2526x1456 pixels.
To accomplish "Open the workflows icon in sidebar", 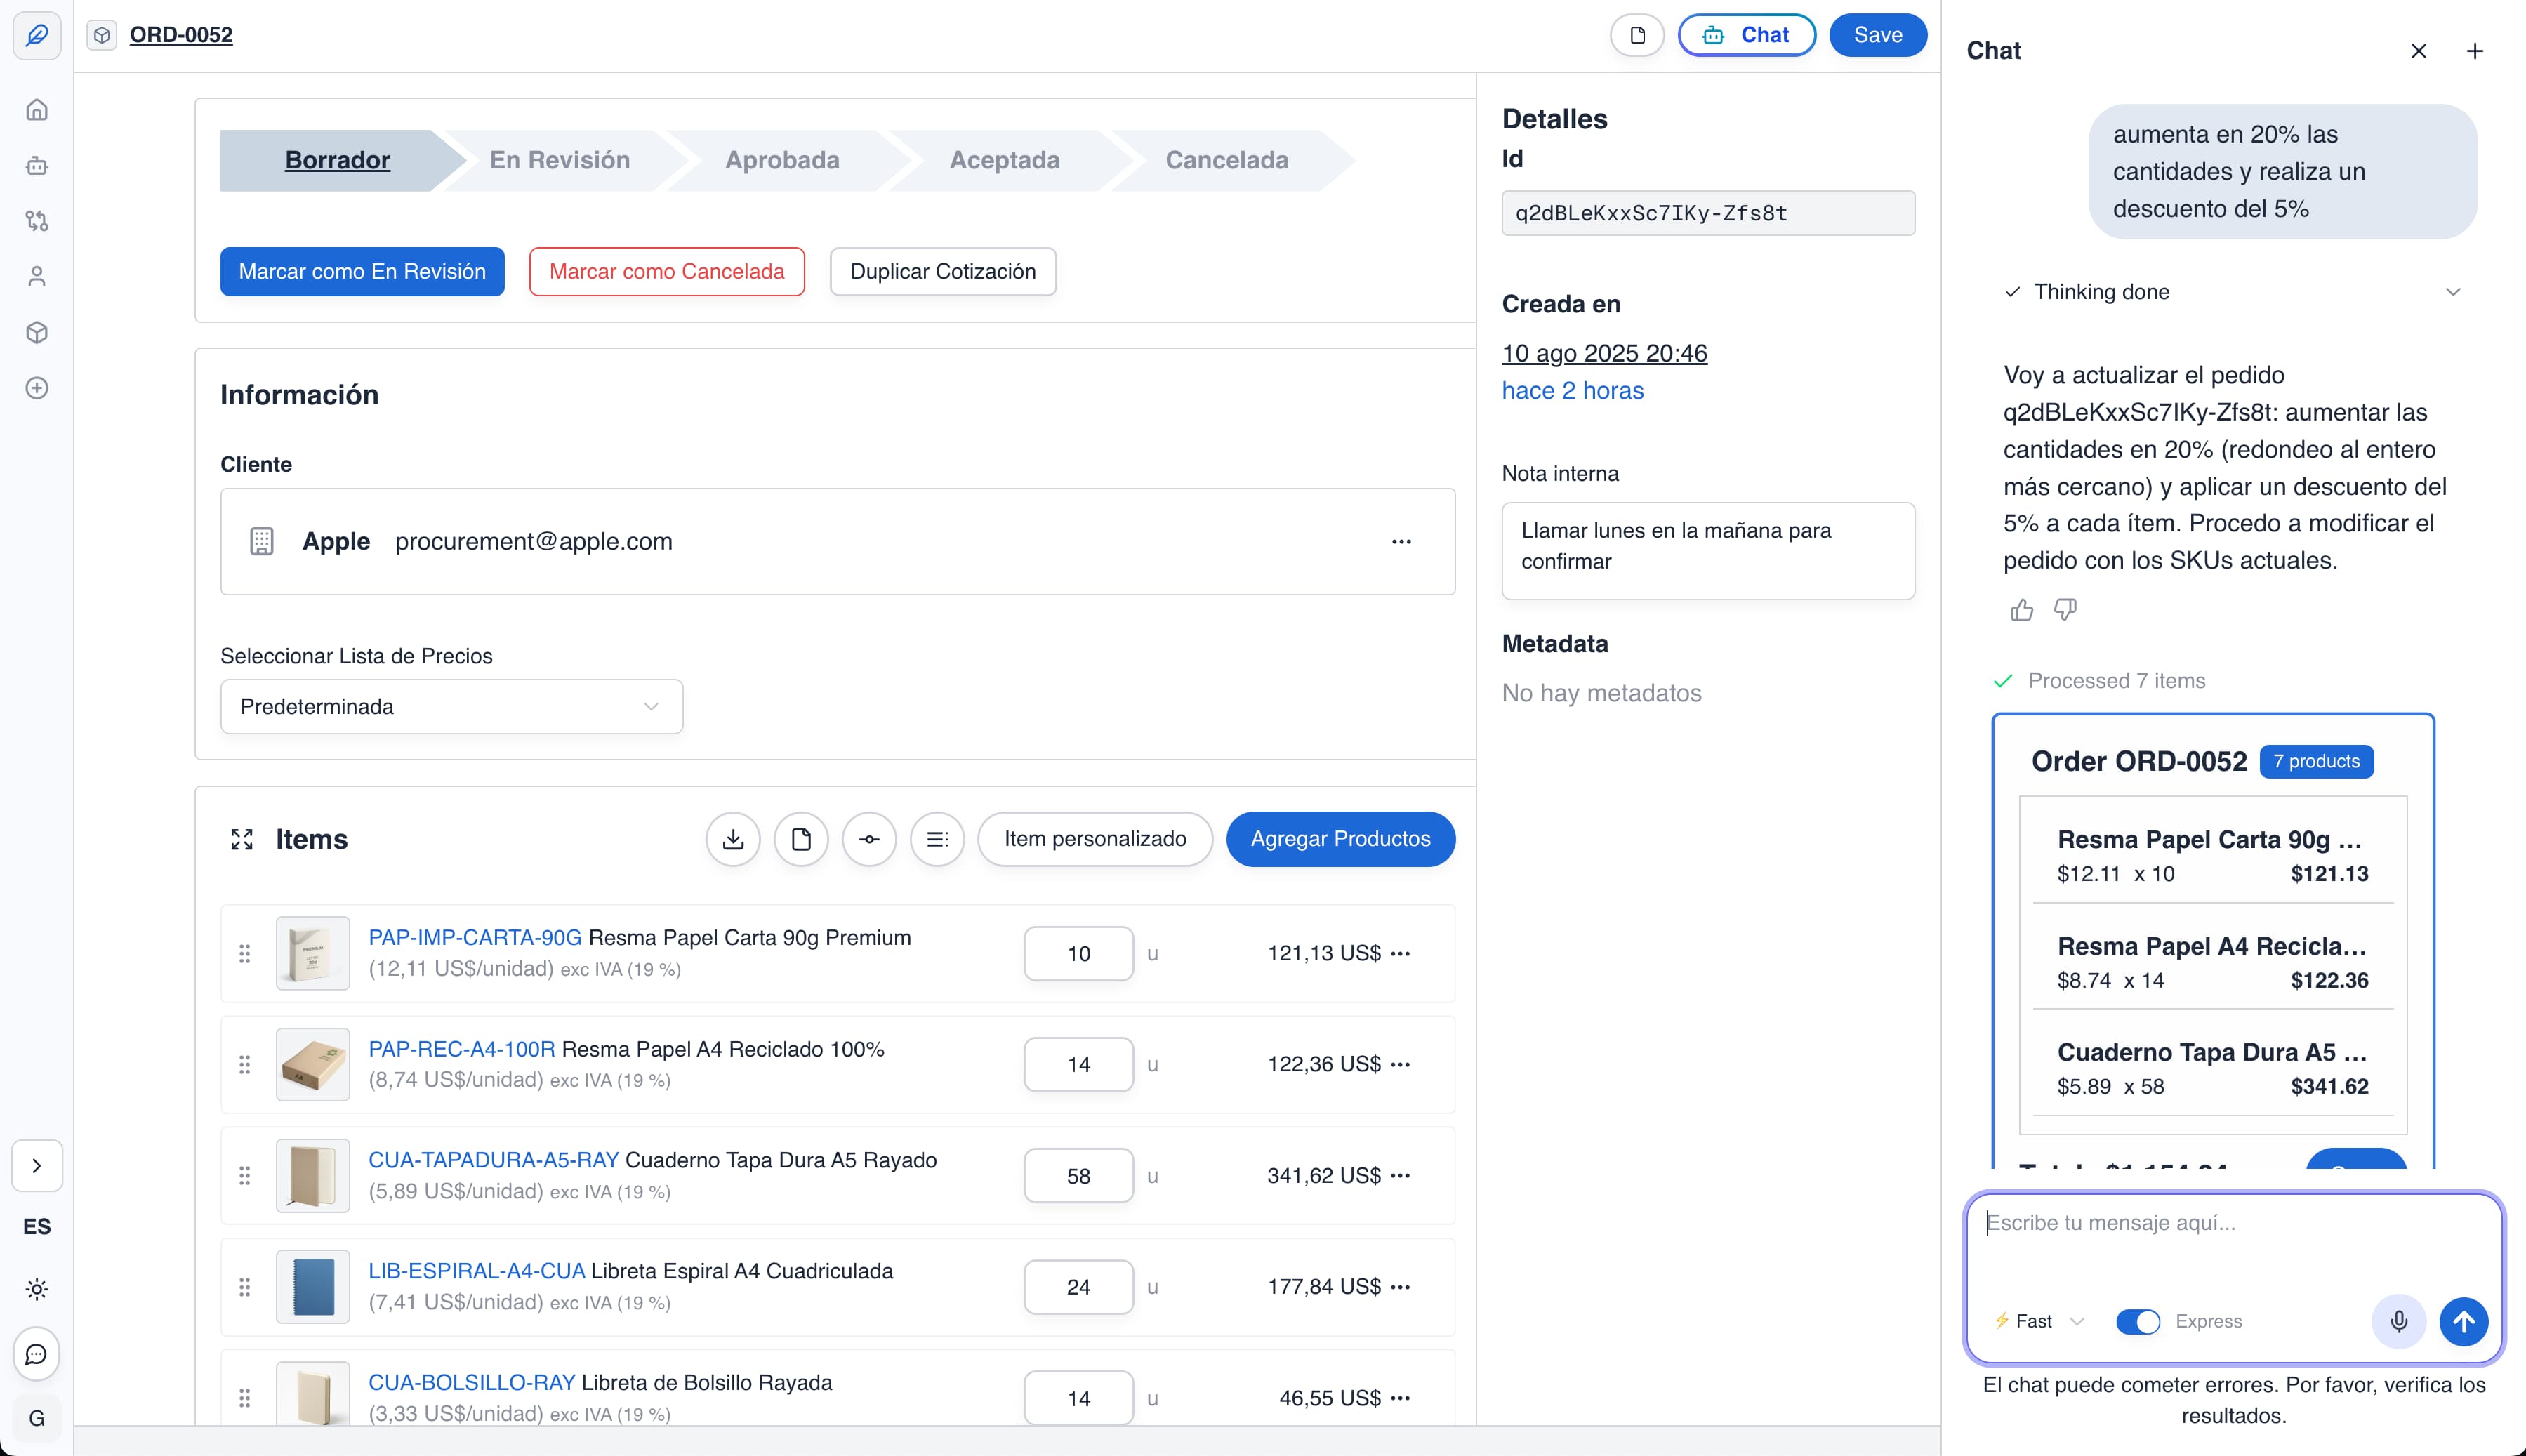I will tap(37, 221).
